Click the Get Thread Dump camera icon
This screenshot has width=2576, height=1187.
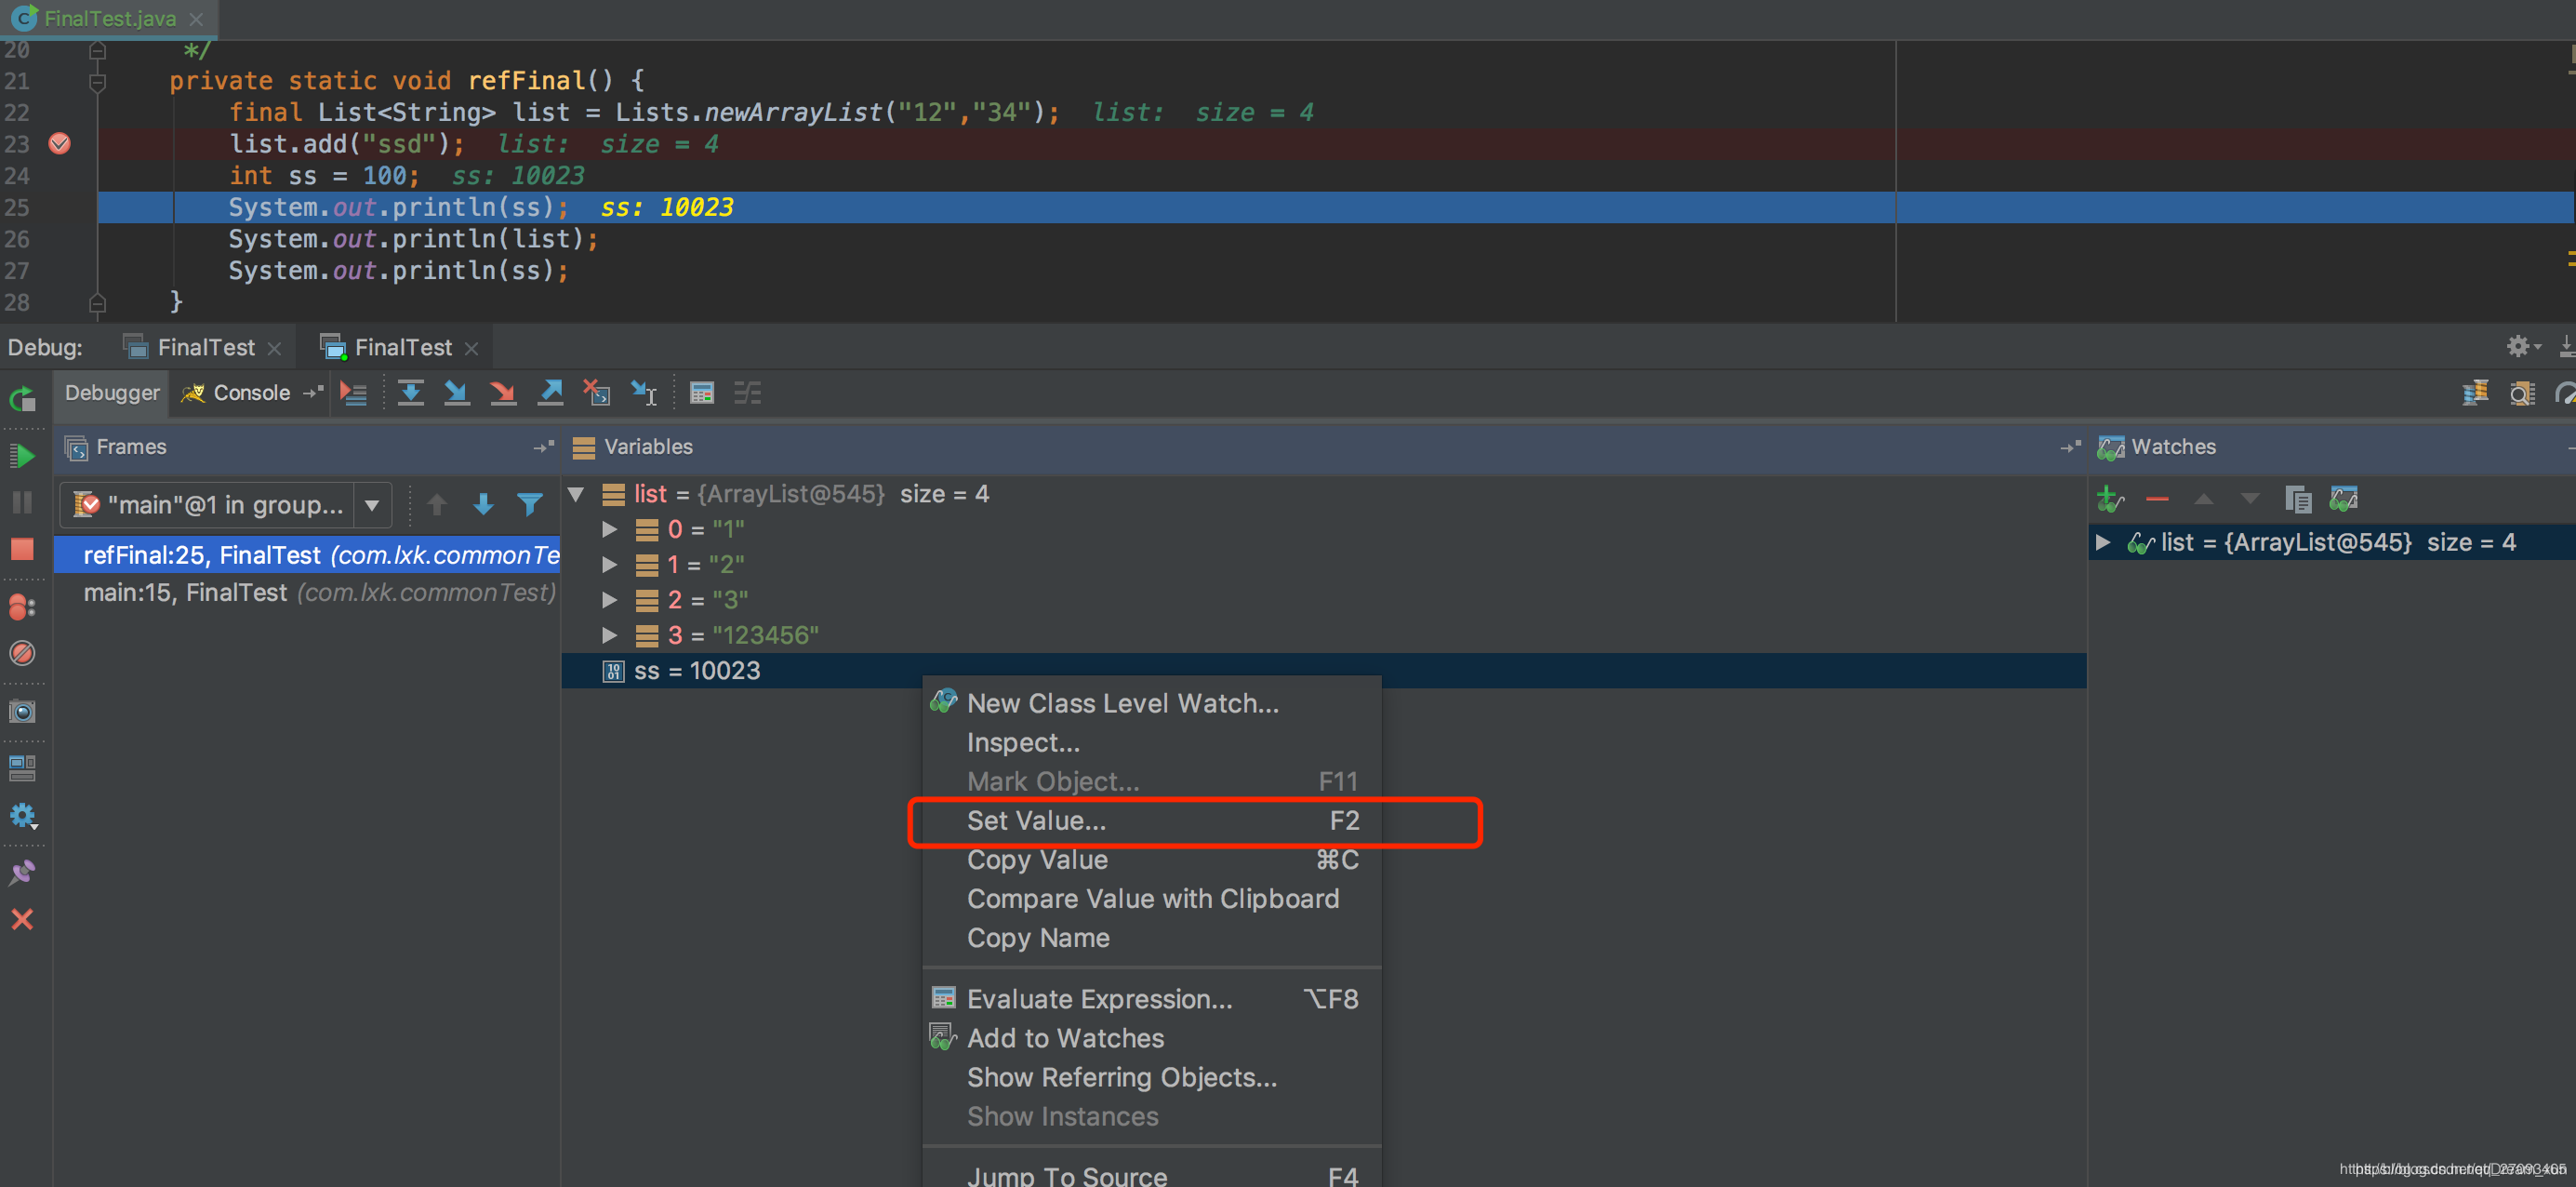coord(22,711)
